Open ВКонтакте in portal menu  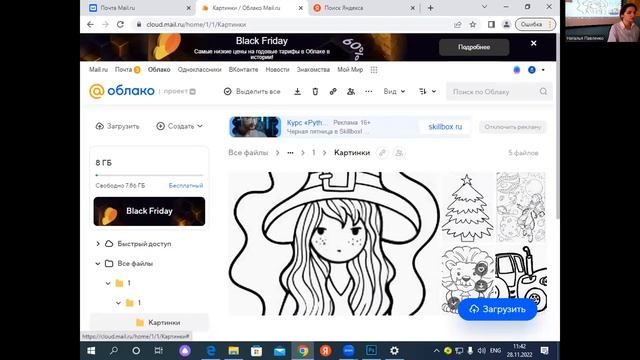[243, 70]
